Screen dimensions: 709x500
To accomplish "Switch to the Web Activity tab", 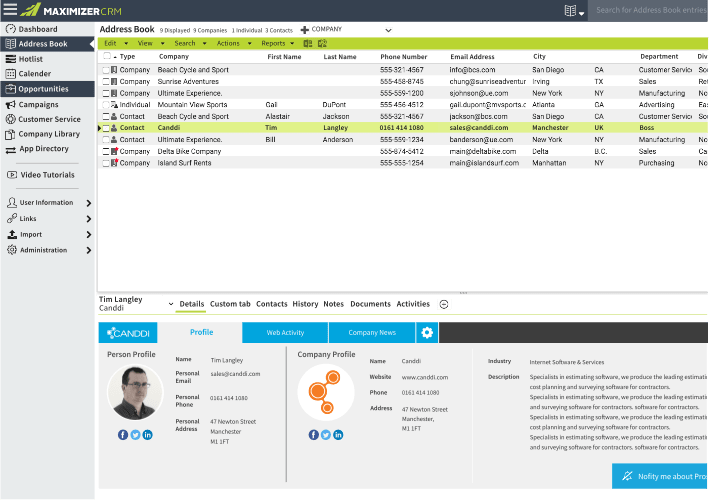I will coord(285,333).
